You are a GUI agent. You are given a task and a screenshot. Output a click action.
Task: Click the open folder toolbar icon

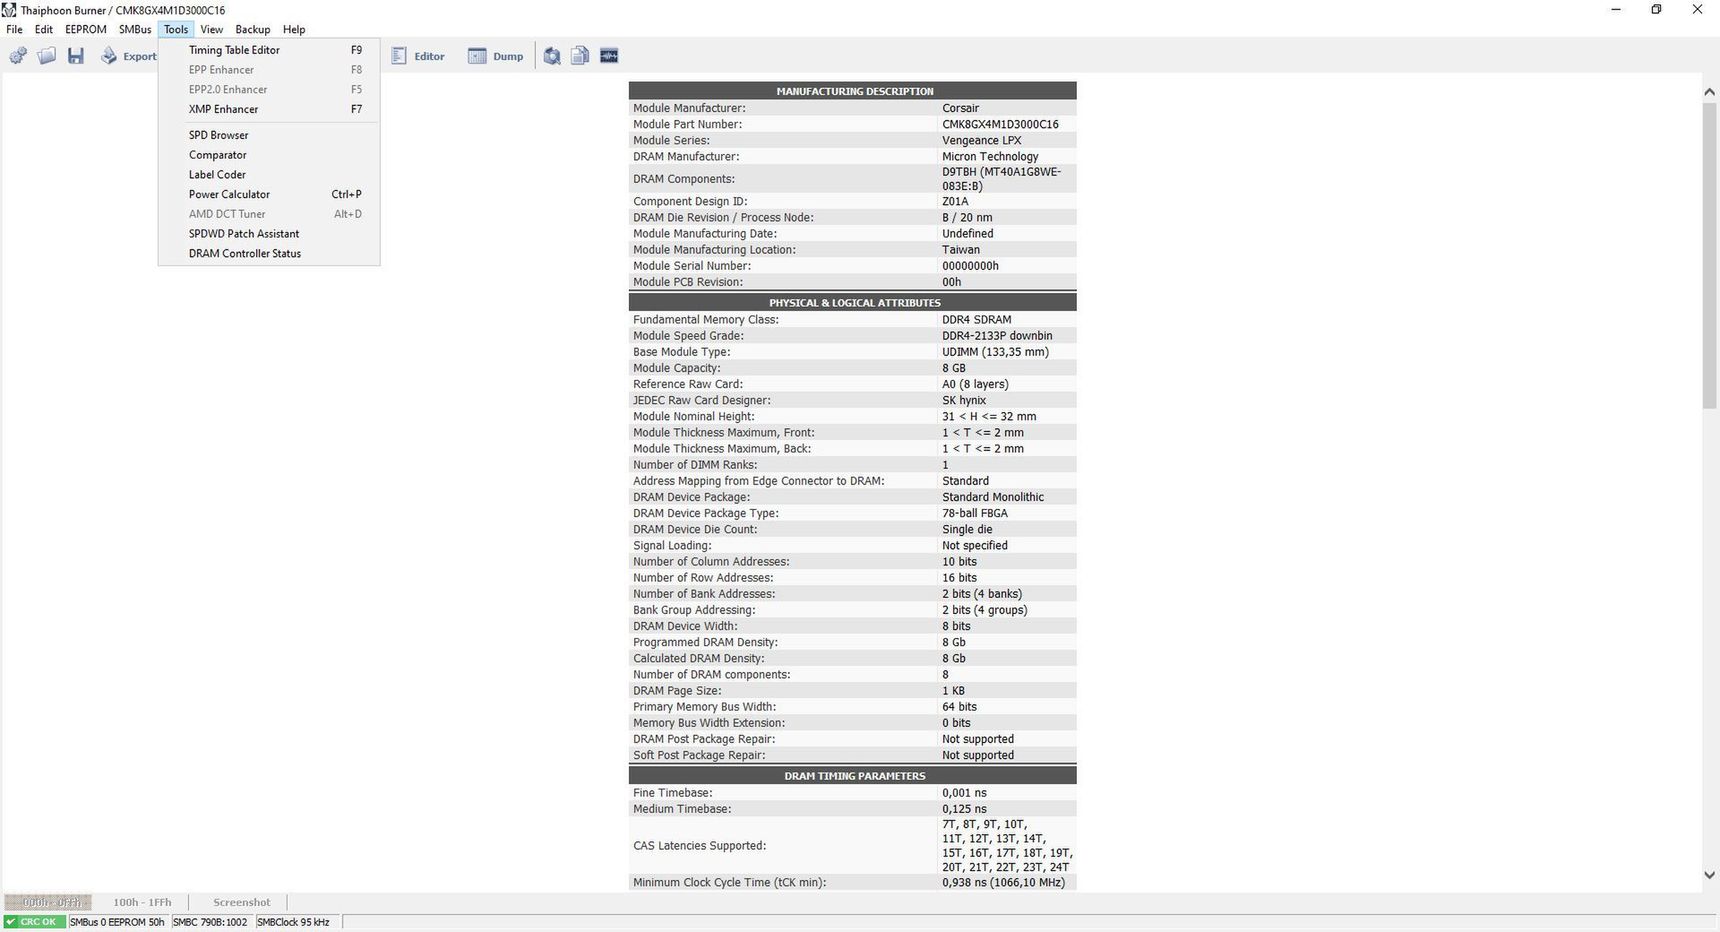point(46,56)
